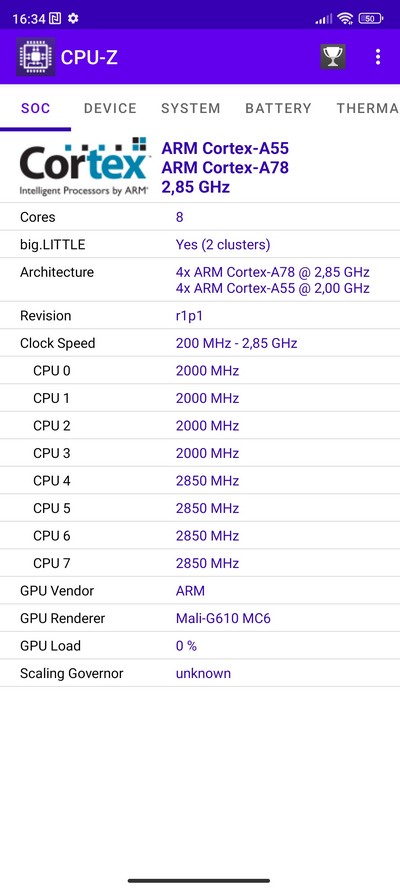Open the BATTERY tab

pos(278,108)
